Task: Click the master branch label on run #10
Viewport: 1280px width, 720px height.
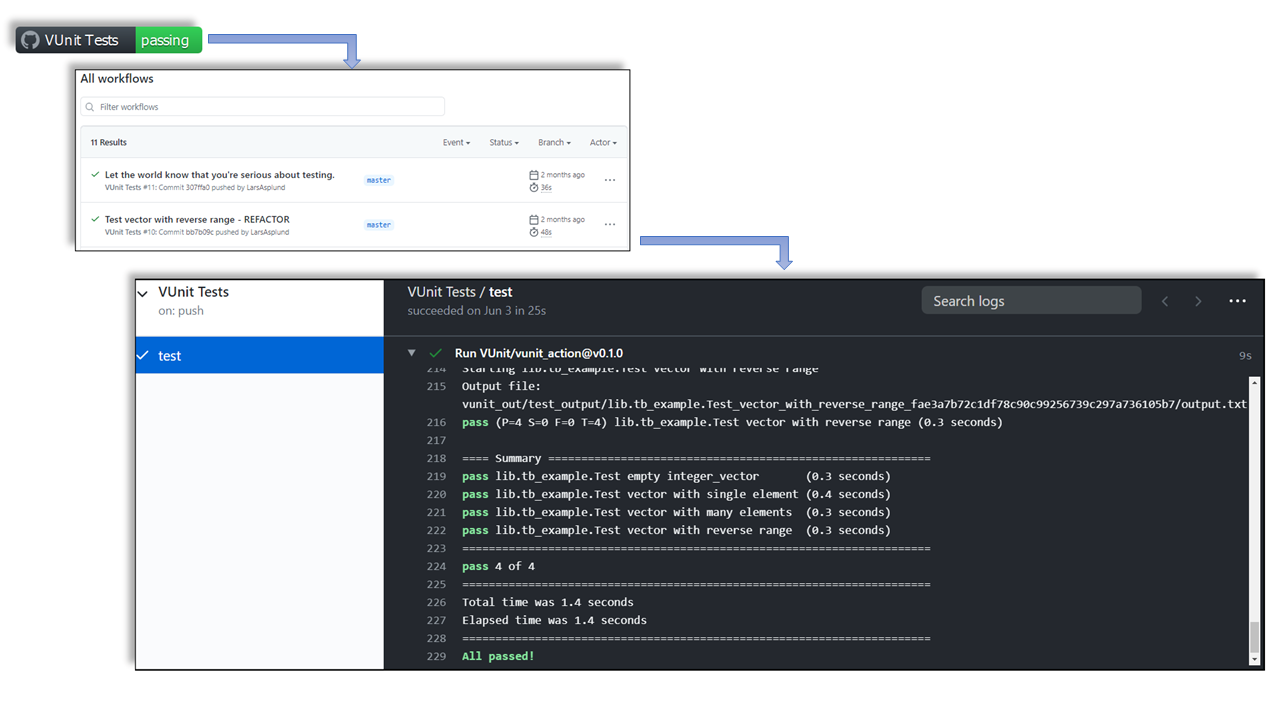Action: (x=379, y=225)
